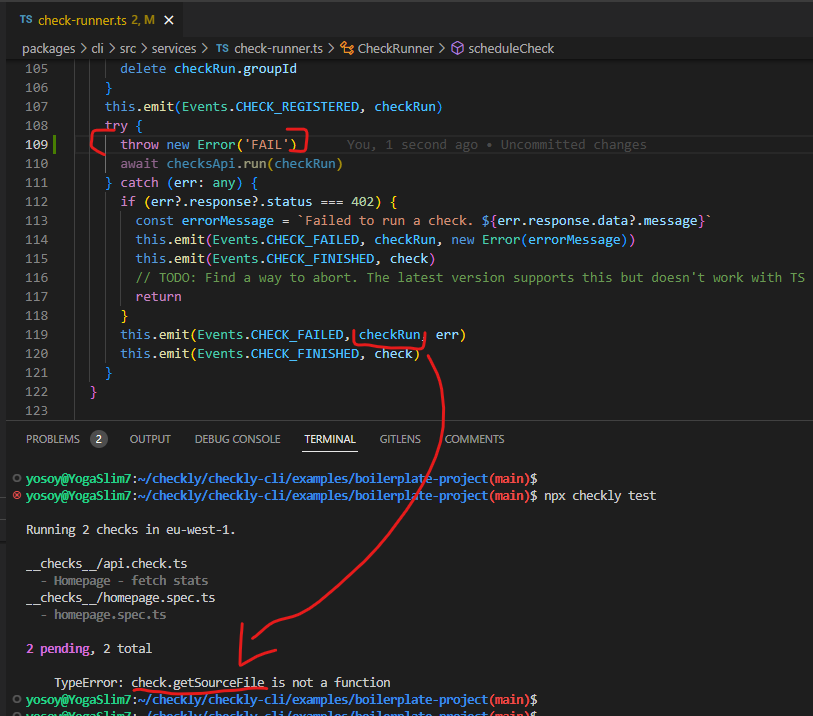Click '402' status value on line 112
The image size is (813, 716).
click(362, 202)
